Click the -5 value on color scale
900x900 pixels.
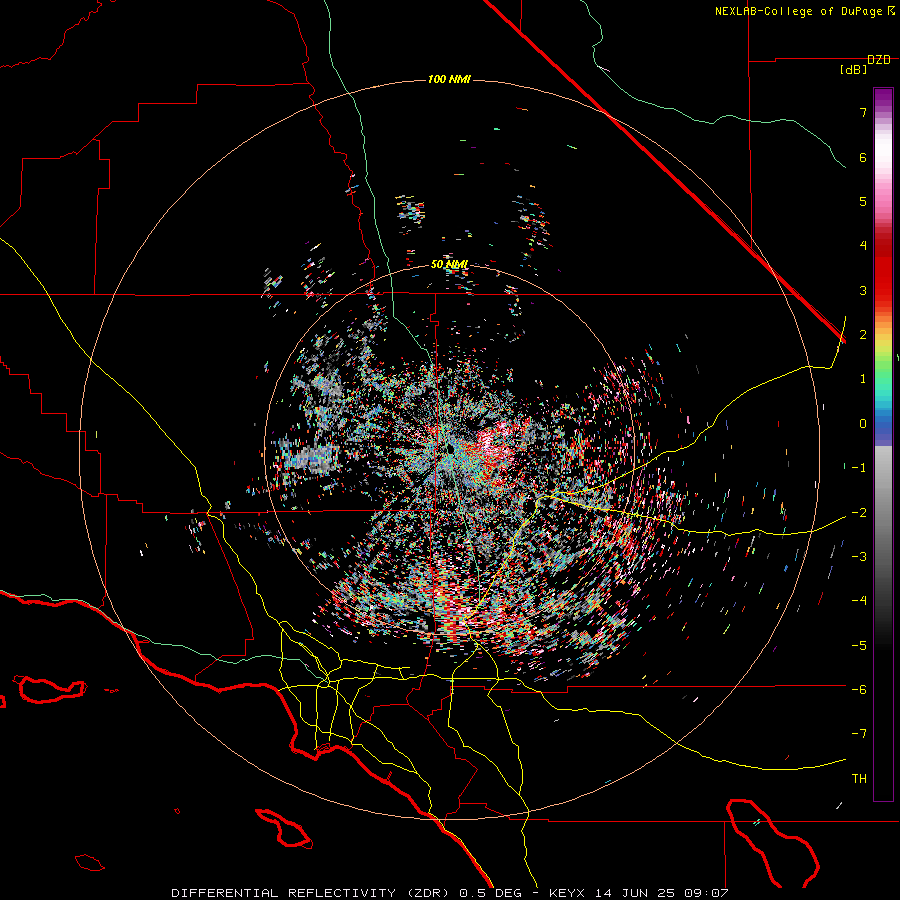(859, 646)
